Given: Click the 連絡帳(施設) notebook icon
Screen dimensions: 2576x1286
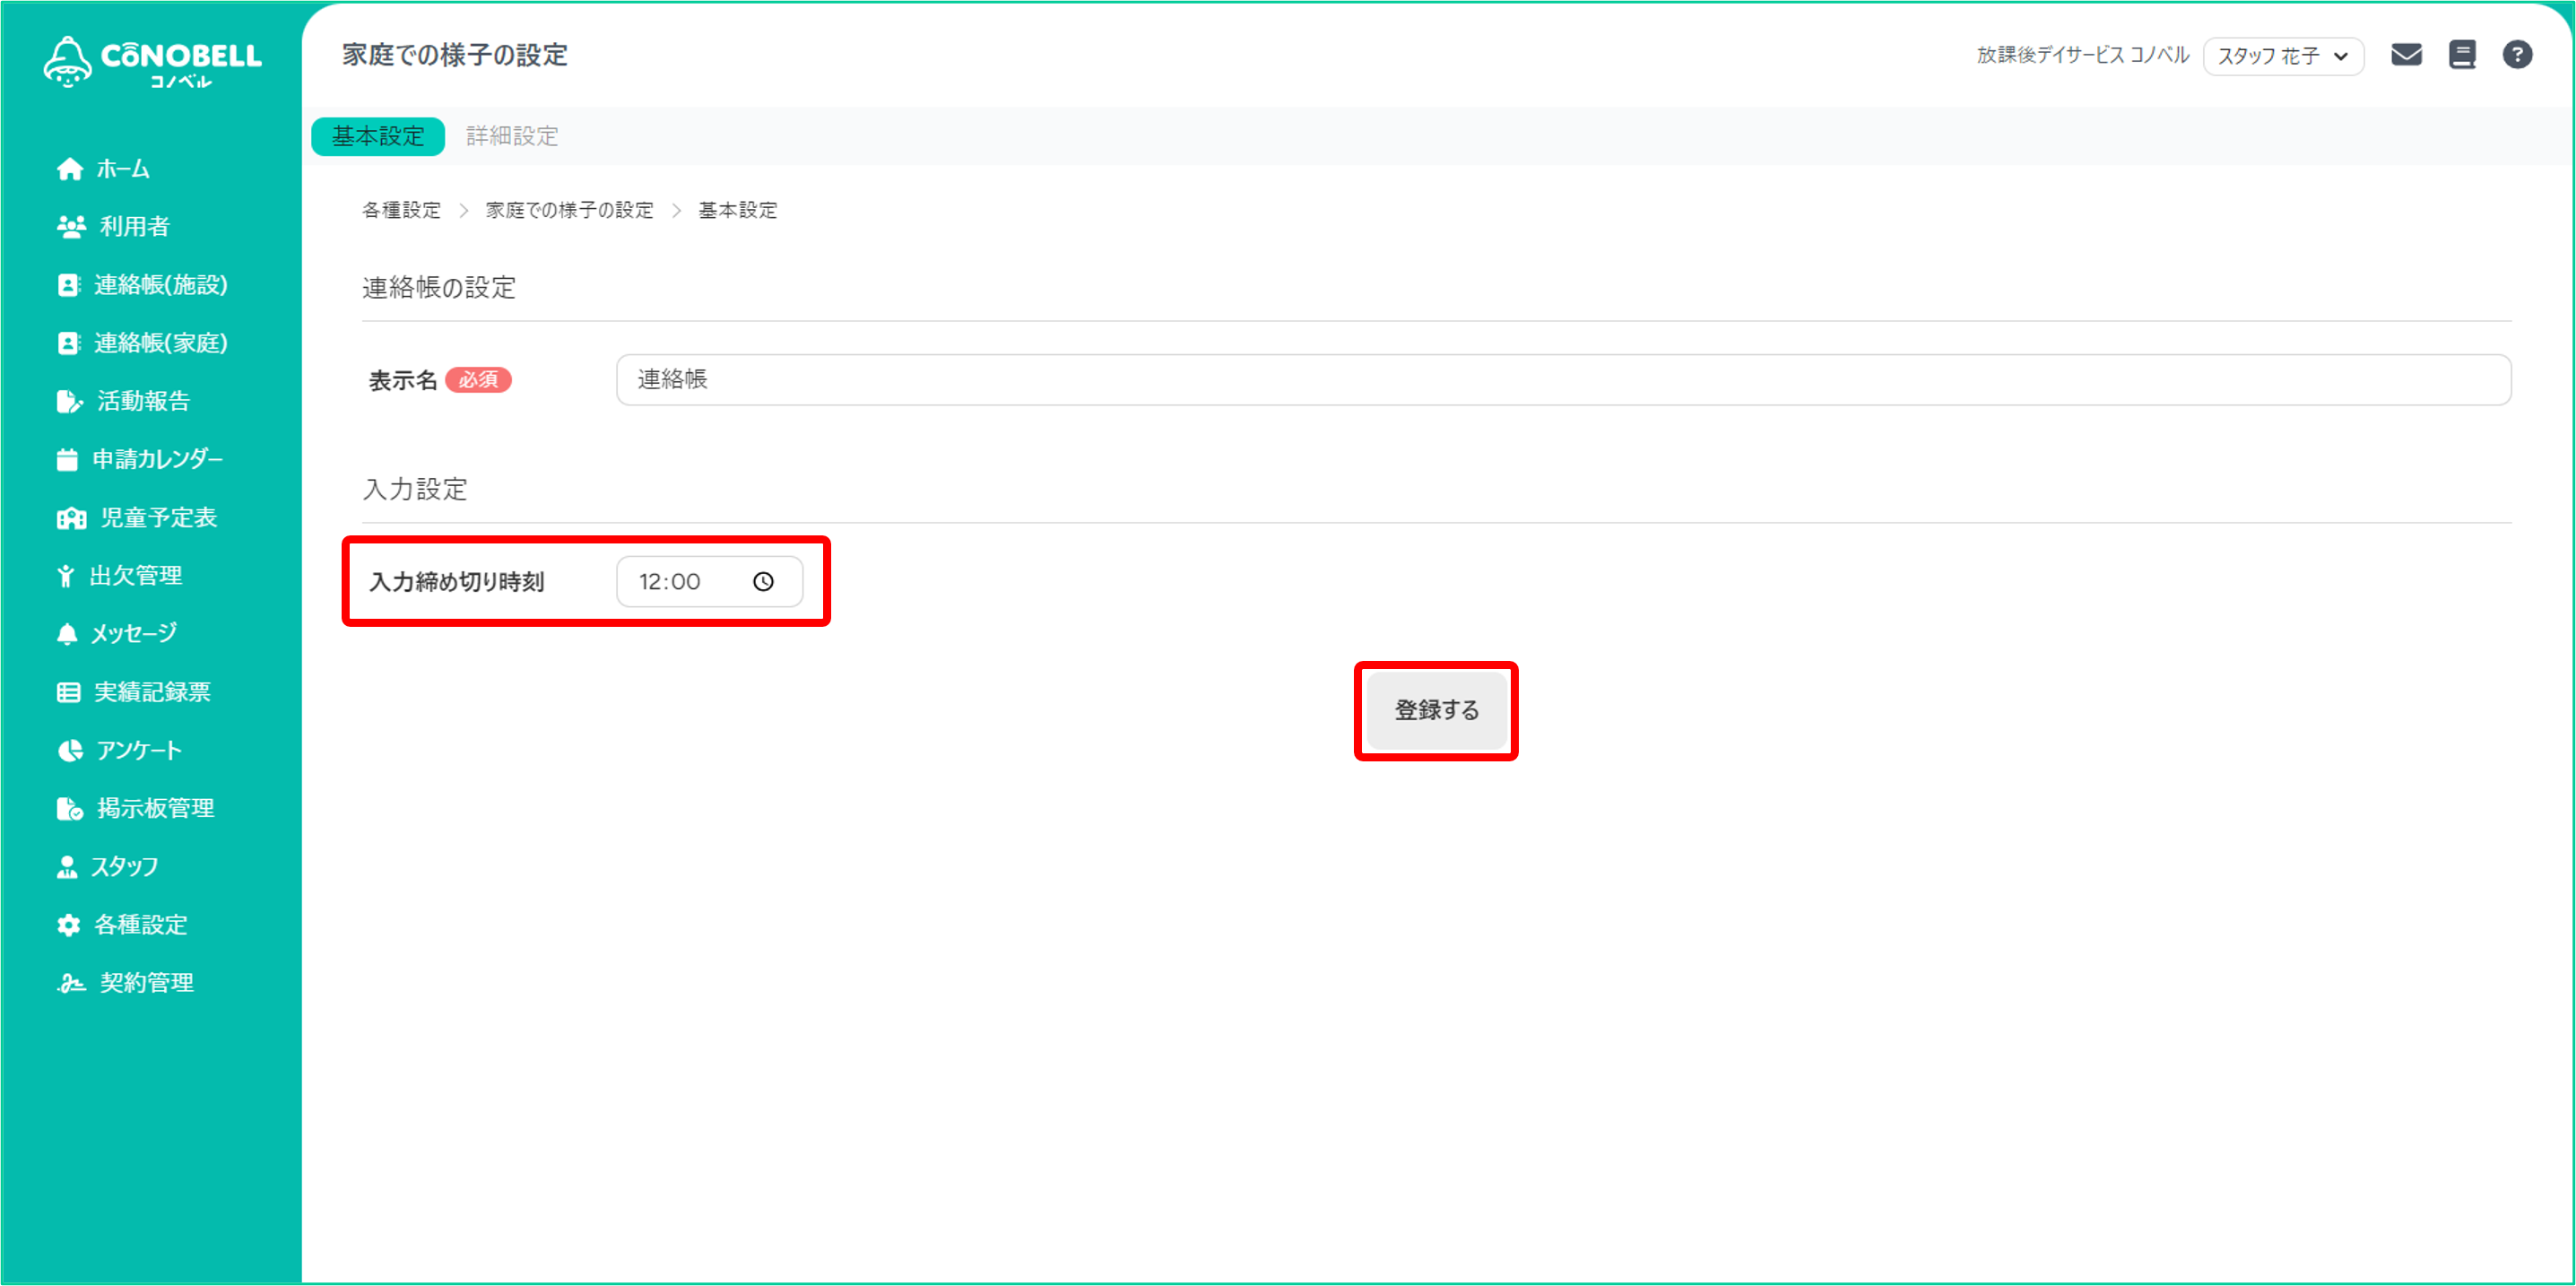Looking at the screenshot, I should [68, 285].
